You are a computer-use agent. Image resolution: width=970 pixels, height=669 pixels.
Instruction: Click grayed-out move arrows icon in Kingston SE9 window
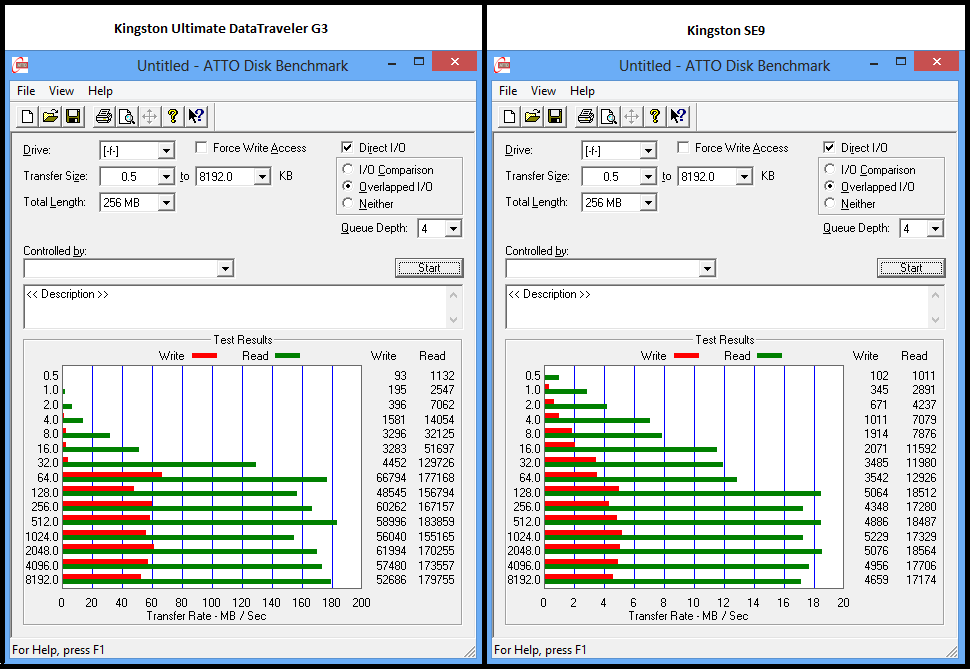[x=632, y=116]
